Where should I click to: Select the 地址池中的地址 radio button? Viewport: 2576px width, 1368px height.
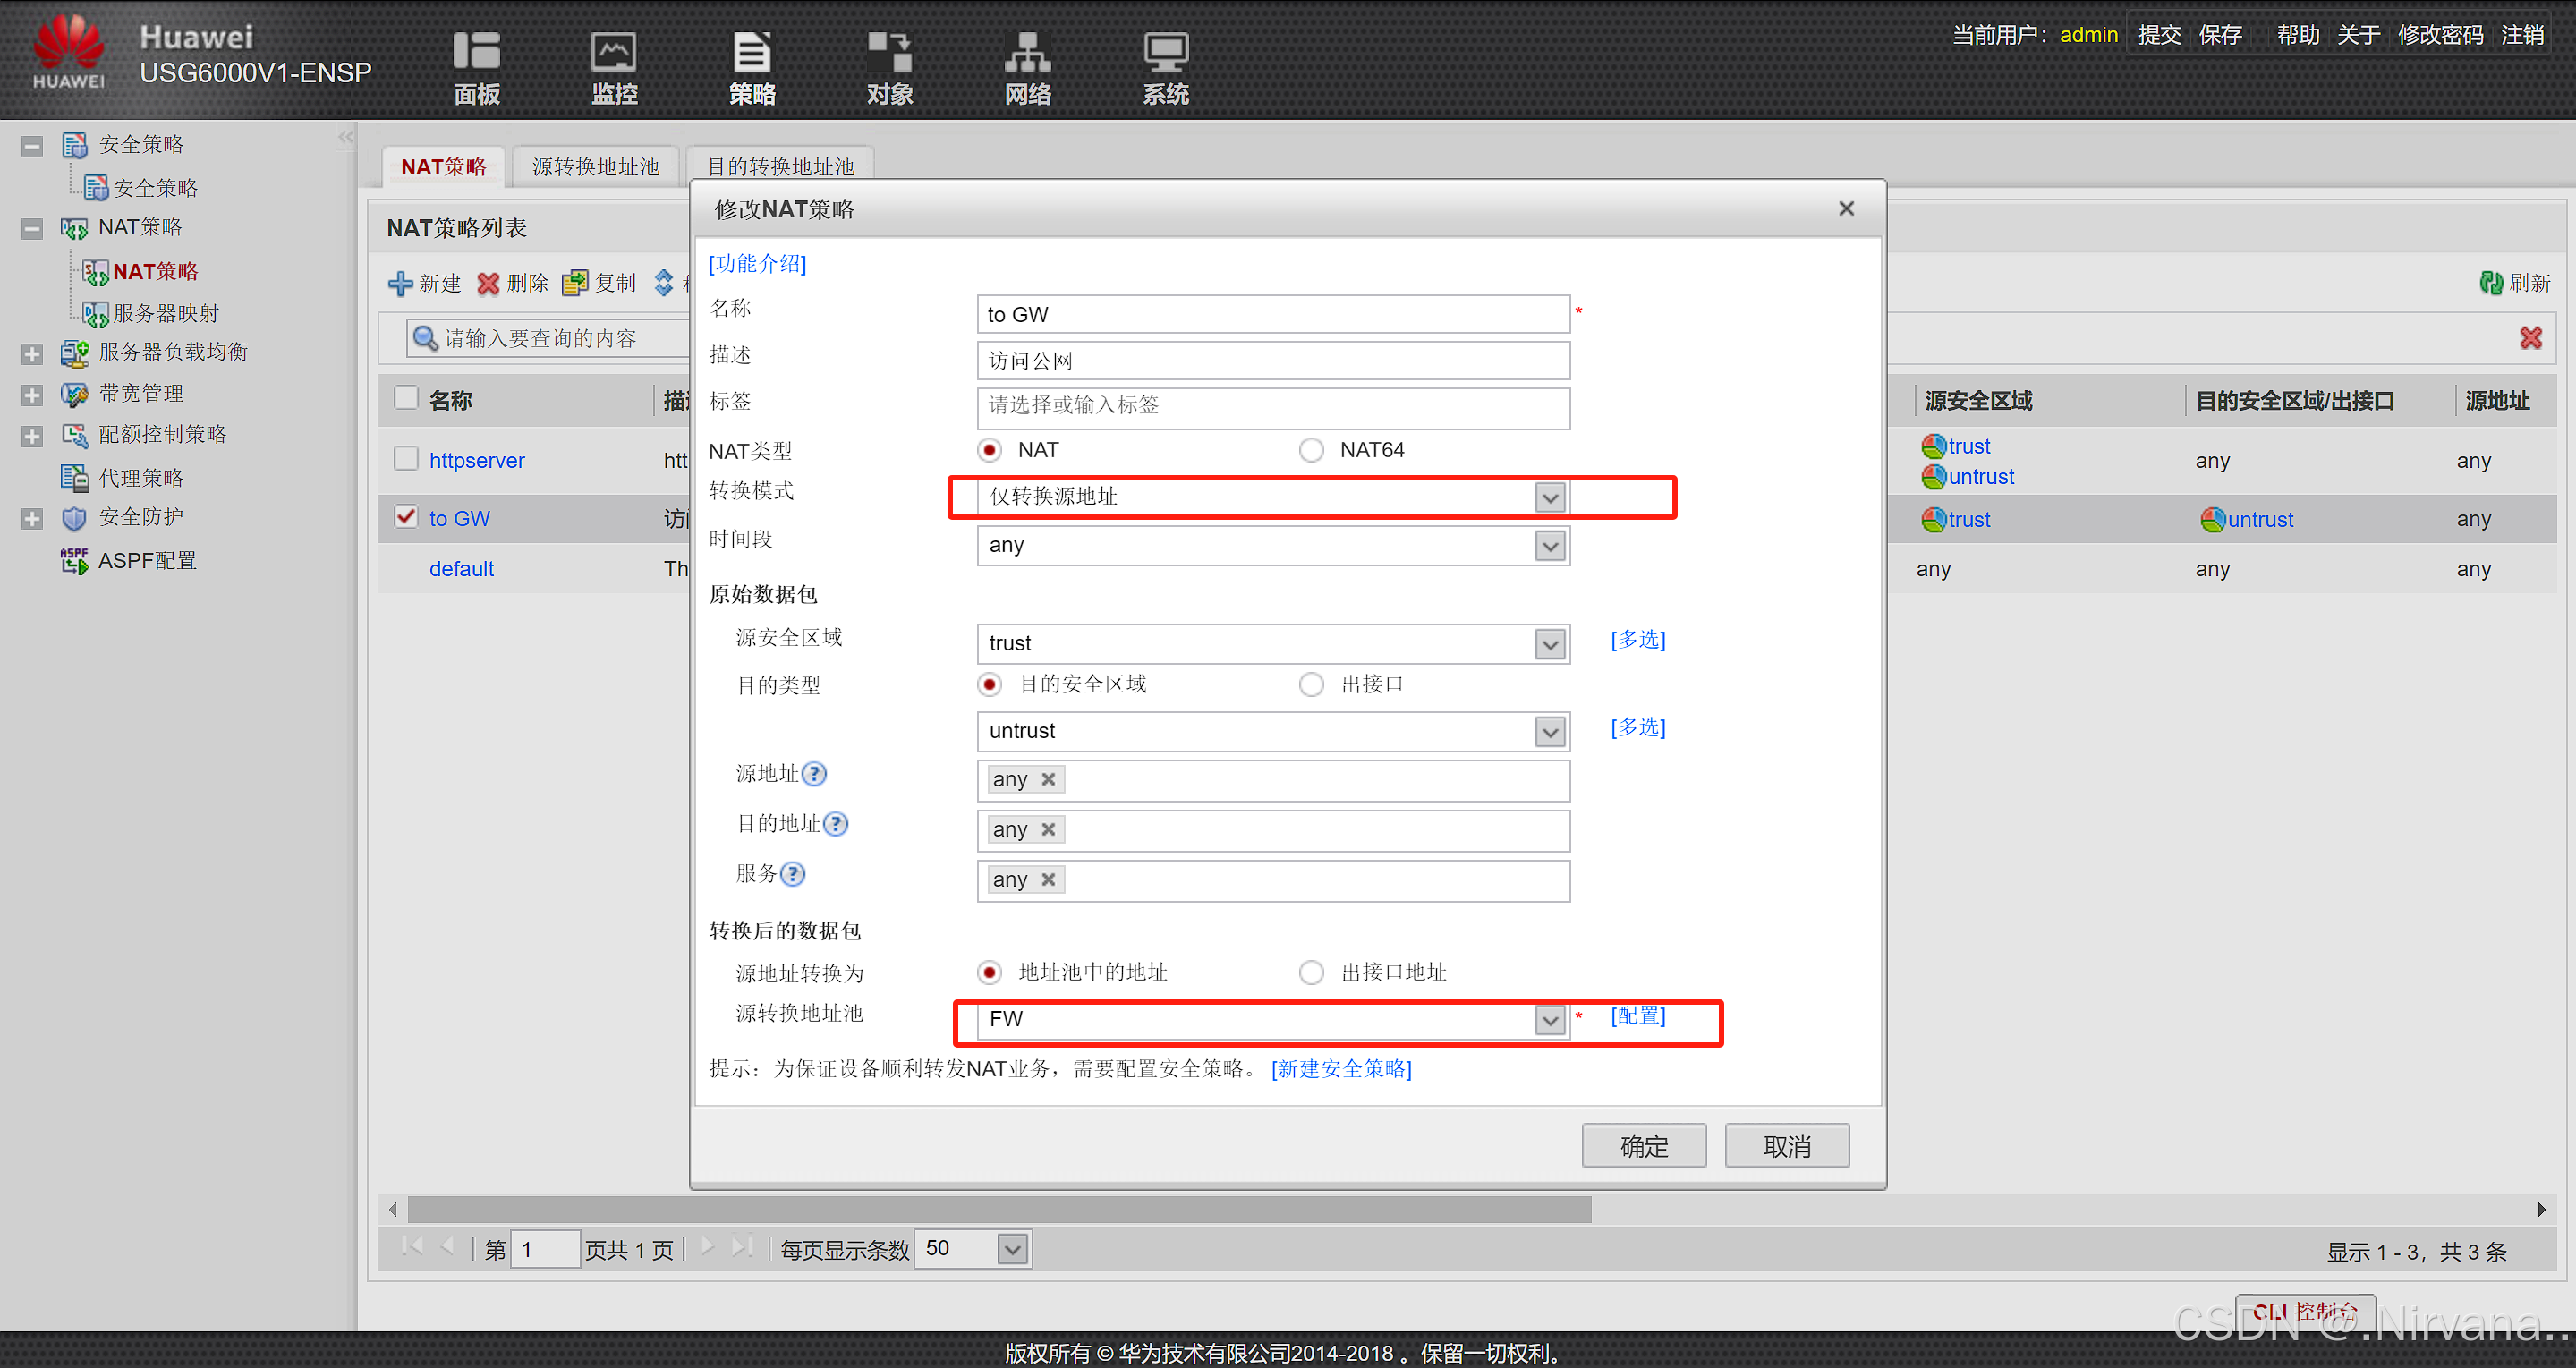click(989, 972)
